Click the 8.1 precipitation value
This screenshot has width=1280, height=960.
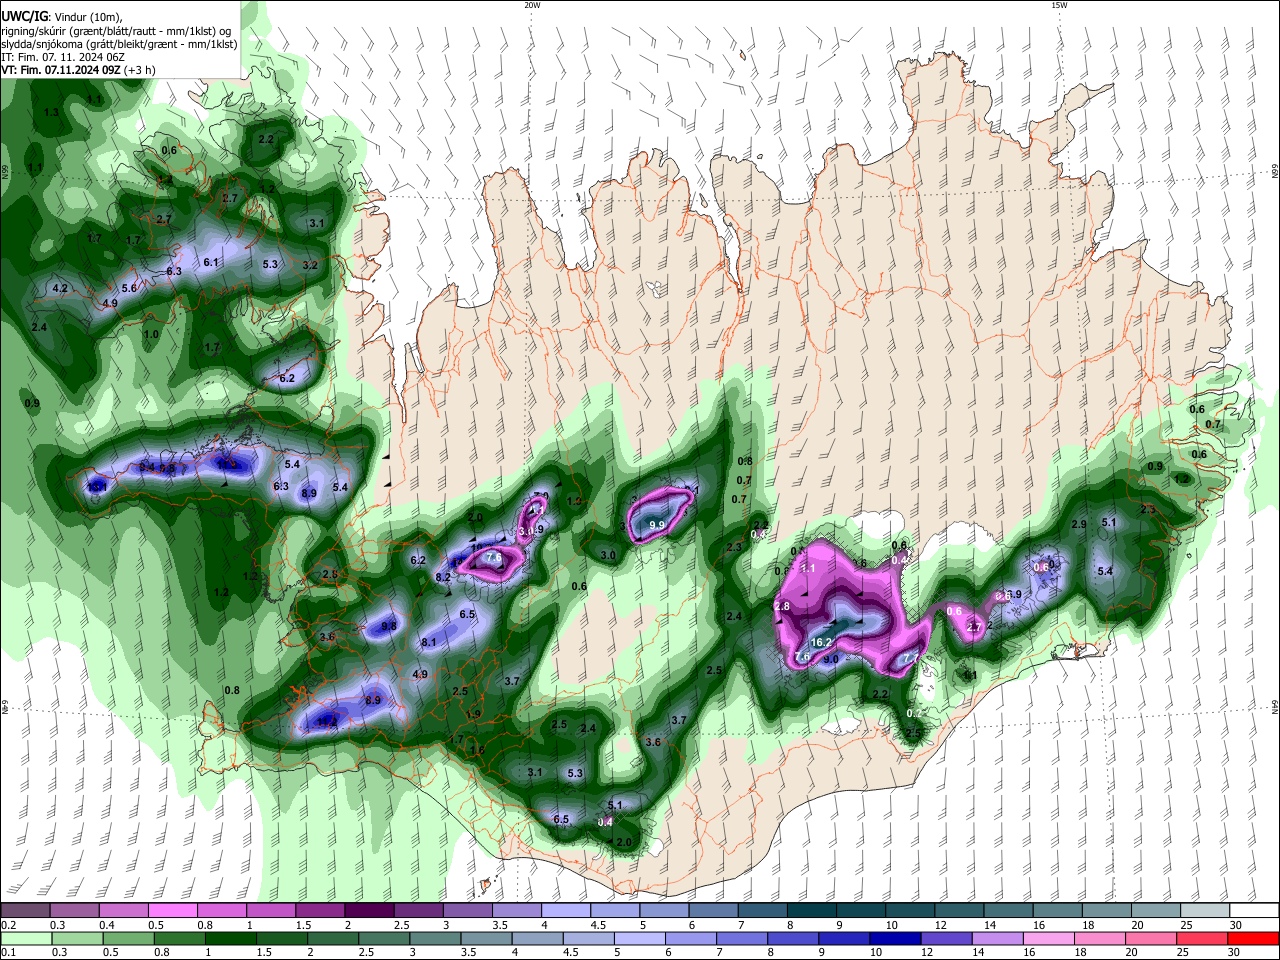coord(429,642)
